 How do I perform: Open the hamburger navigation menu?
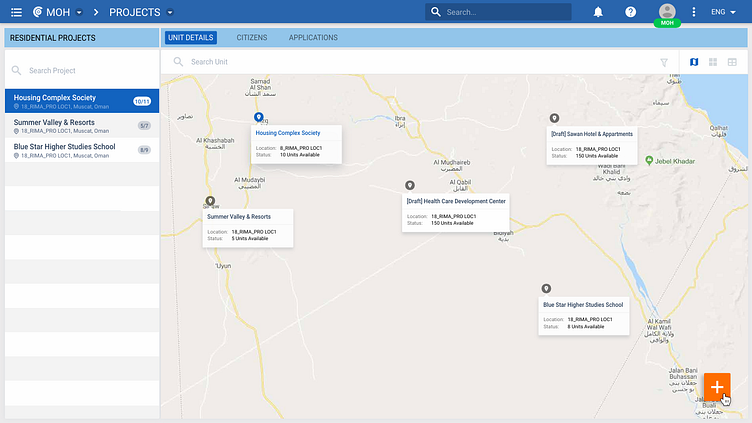[x=16, y=12]
